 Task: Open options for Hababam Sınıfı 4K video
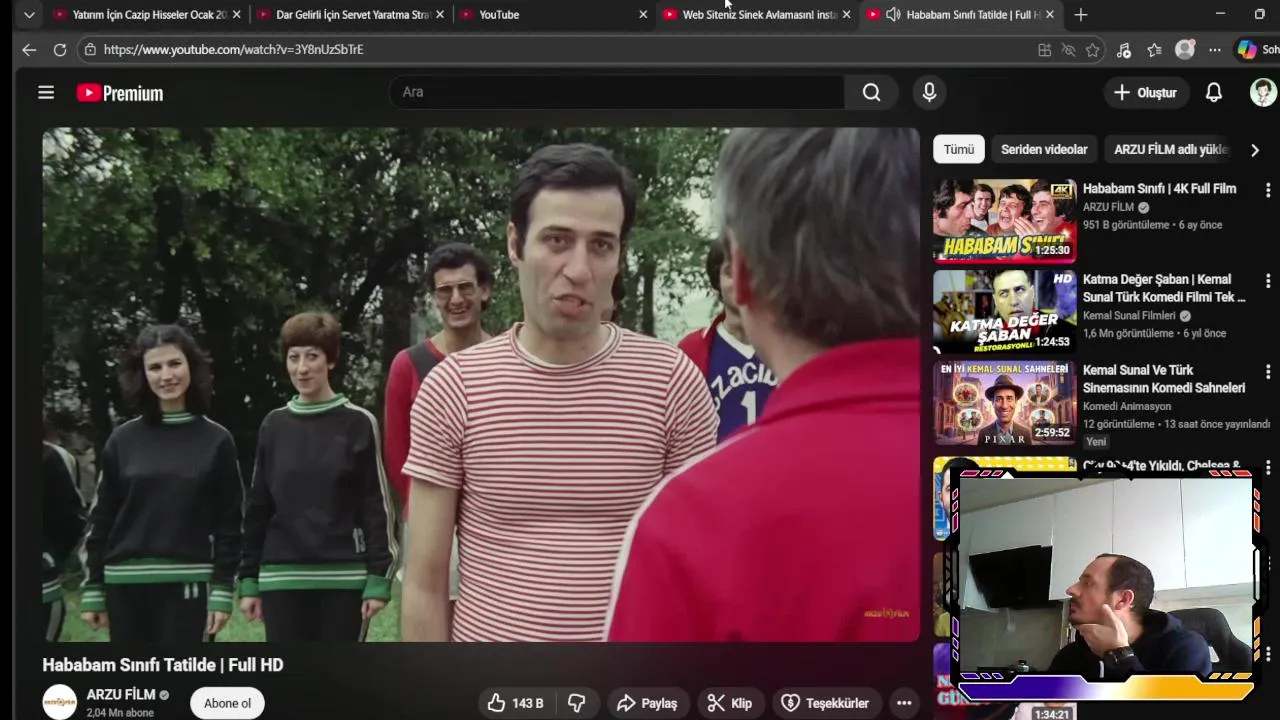pyautogui.click(x=1268, y=189)
